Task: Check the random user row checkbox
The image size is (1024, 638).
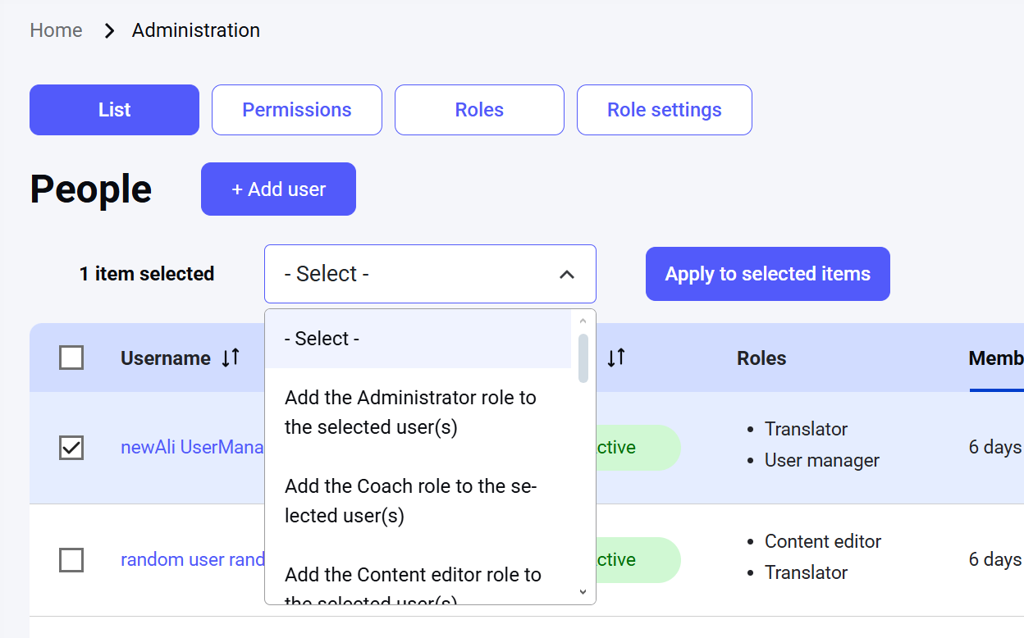Action: pos(71,560)
